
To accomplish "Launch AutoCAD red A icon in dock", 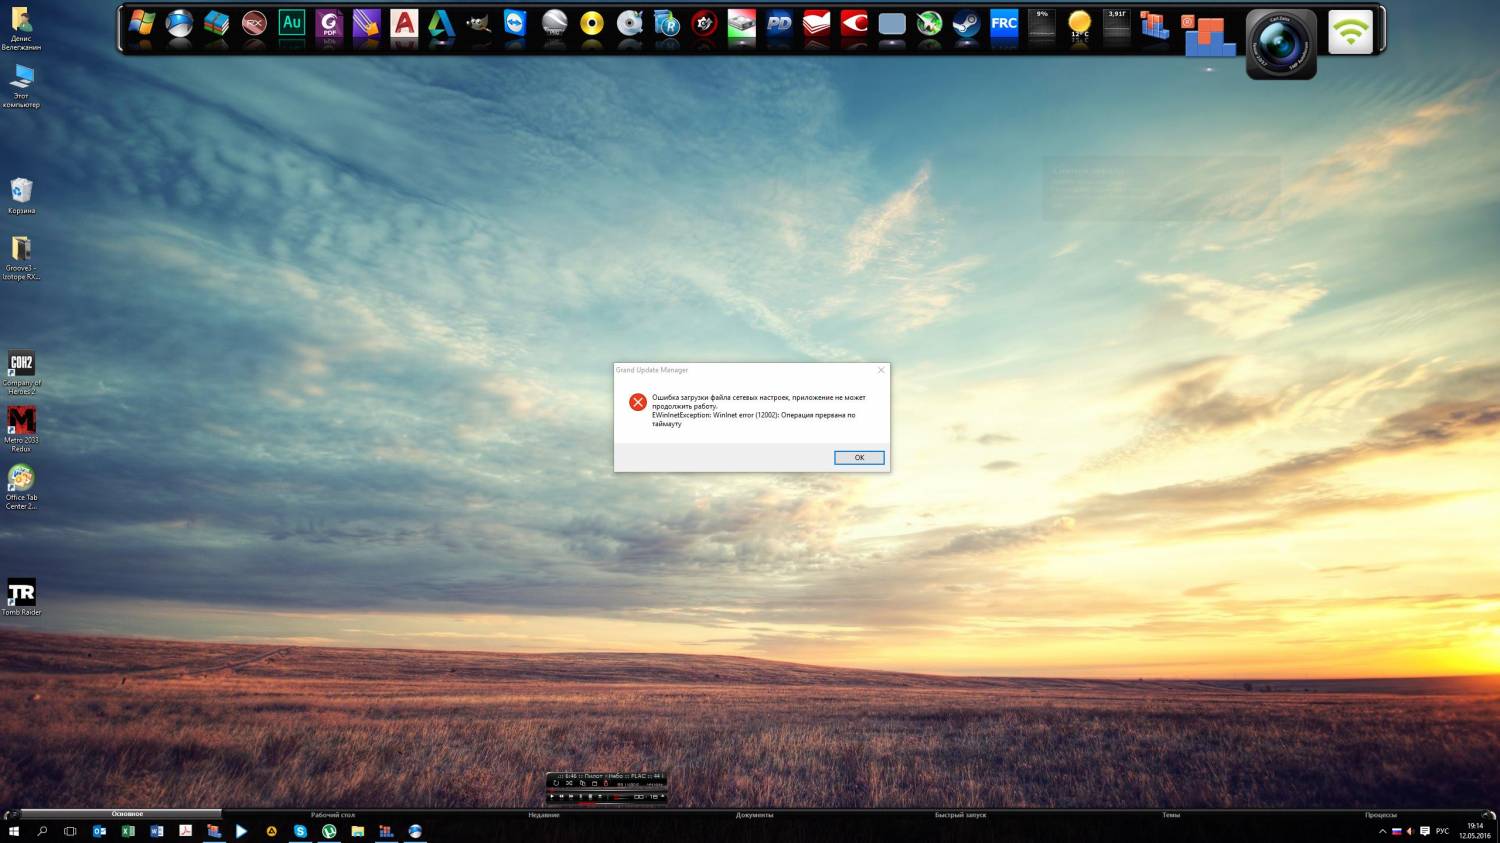I will 404,24.
